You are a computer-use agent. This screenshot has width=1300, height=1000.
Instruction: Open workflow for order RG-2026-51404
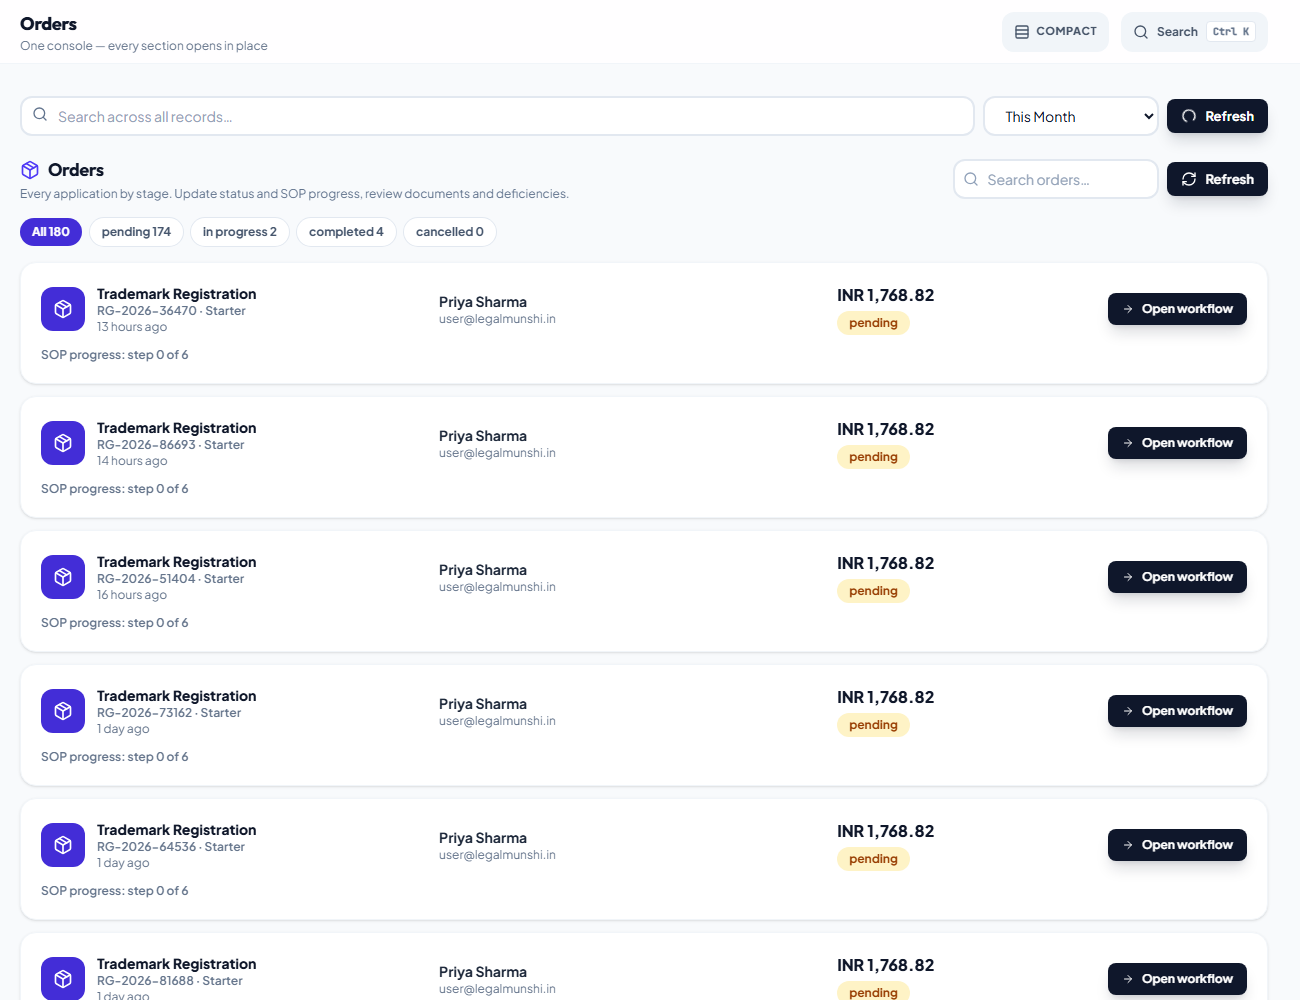(1177, 577)
